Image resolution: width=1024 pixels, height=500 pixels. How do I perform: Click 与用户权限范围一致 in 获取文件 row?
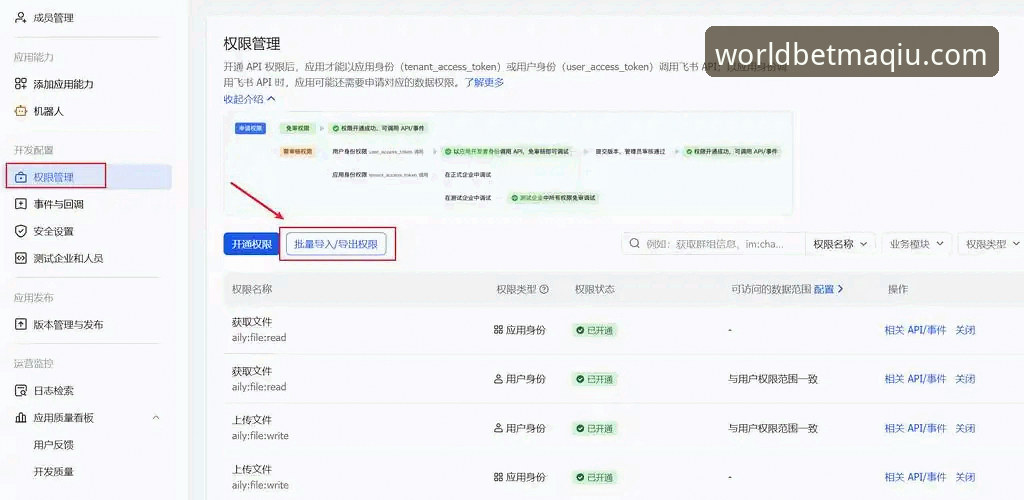pyautogui.click(x=773, y=379)
